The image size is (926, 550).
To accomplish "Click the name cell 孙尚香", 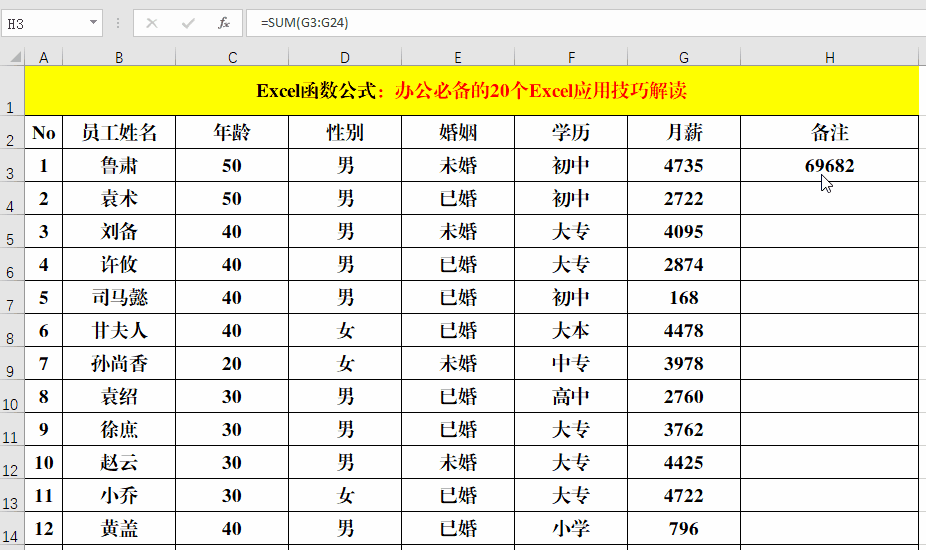I will coord(119,363).
